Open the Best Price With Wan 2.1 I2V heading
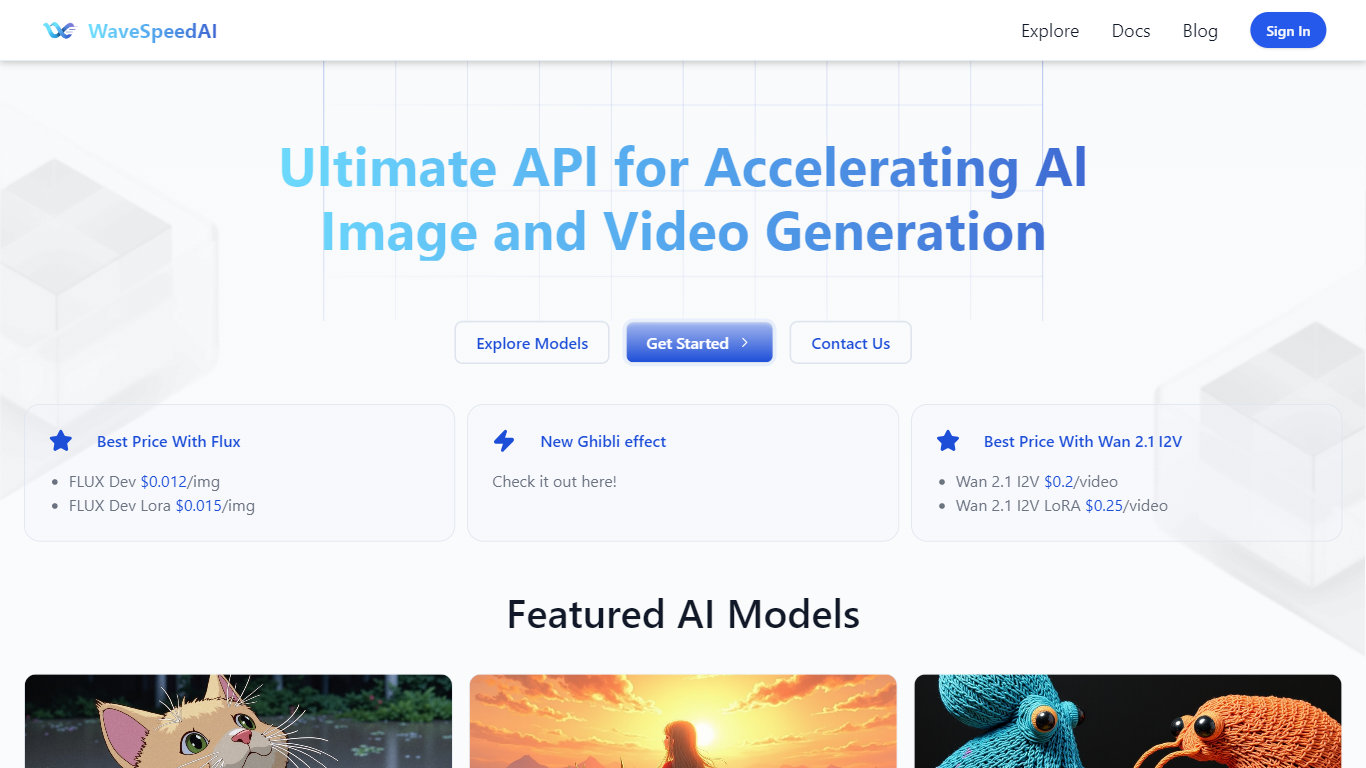1366x768 pixels. (x=1083, y=441)
